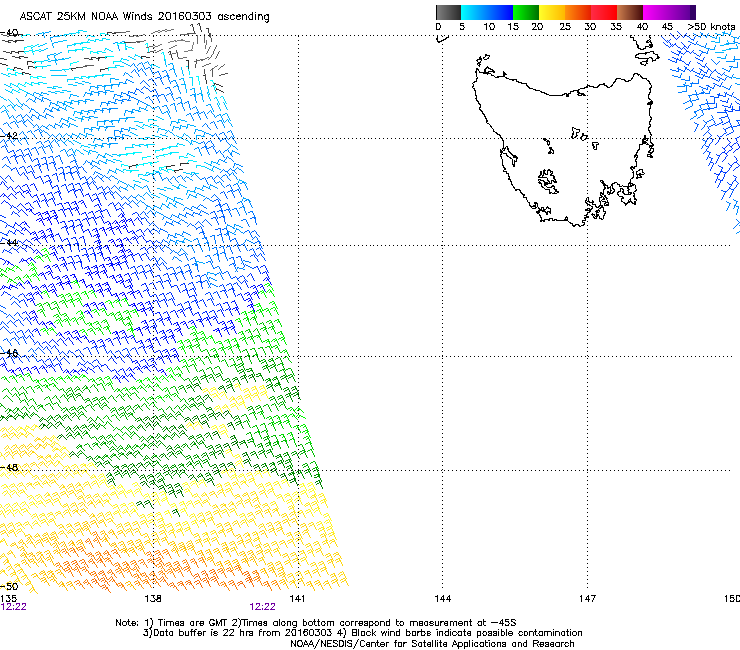The height and width of the screenshot is (650, 740).
Task: Click the latitude label '-42'
Action: 10,135
